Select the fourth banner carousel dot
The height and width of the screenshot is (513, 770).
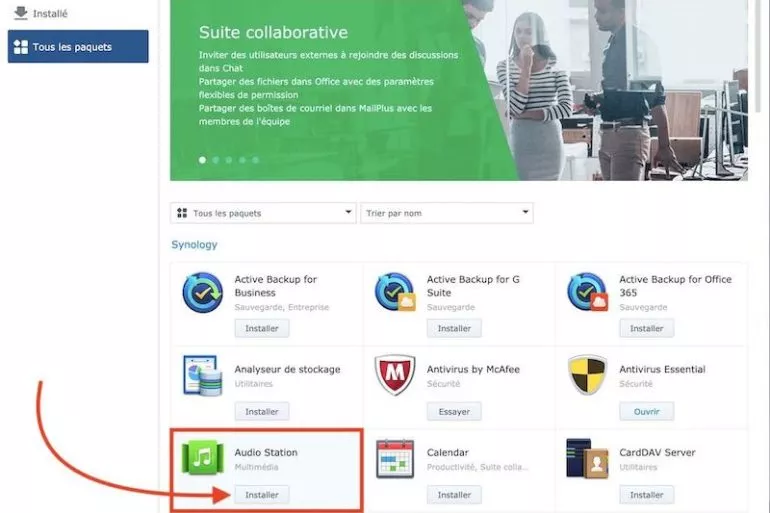point(242,160)
